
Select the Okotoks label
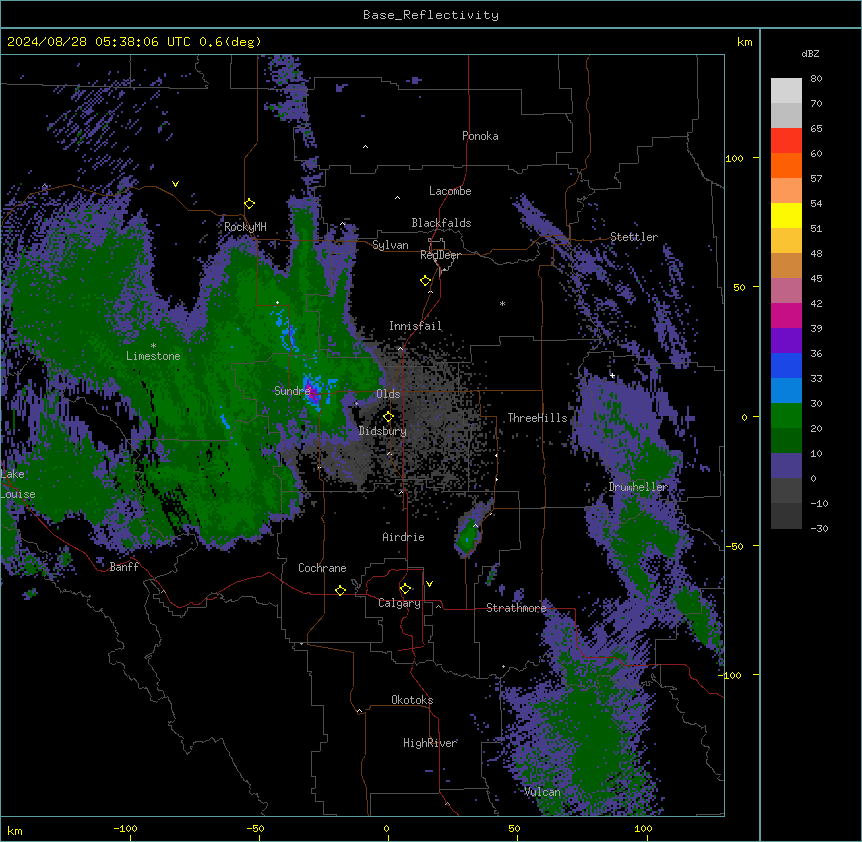pyautogui.click(x=412, y=700)
